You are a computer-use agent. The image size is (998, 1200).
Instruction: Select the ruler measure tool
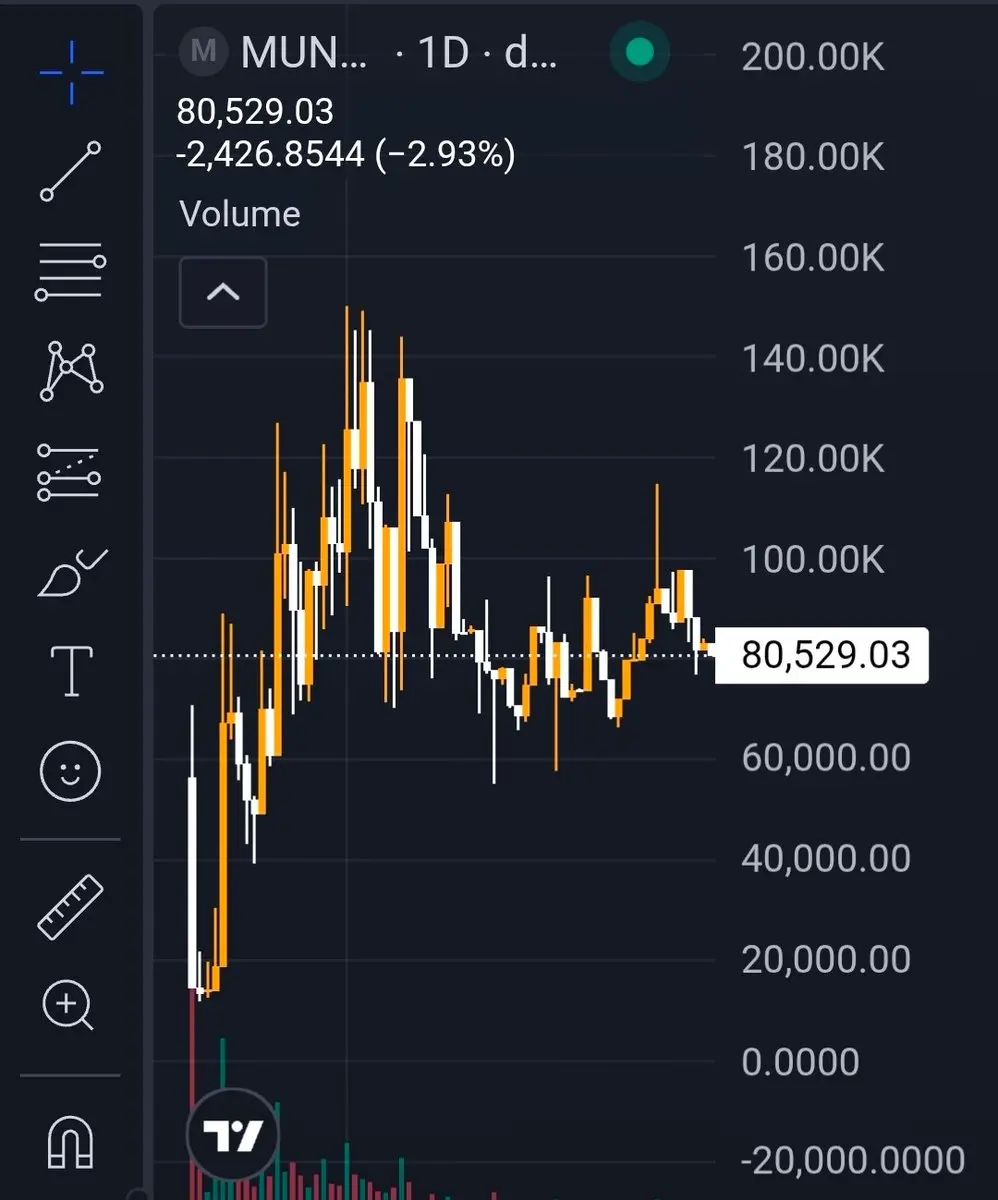(x=71, y=907)
